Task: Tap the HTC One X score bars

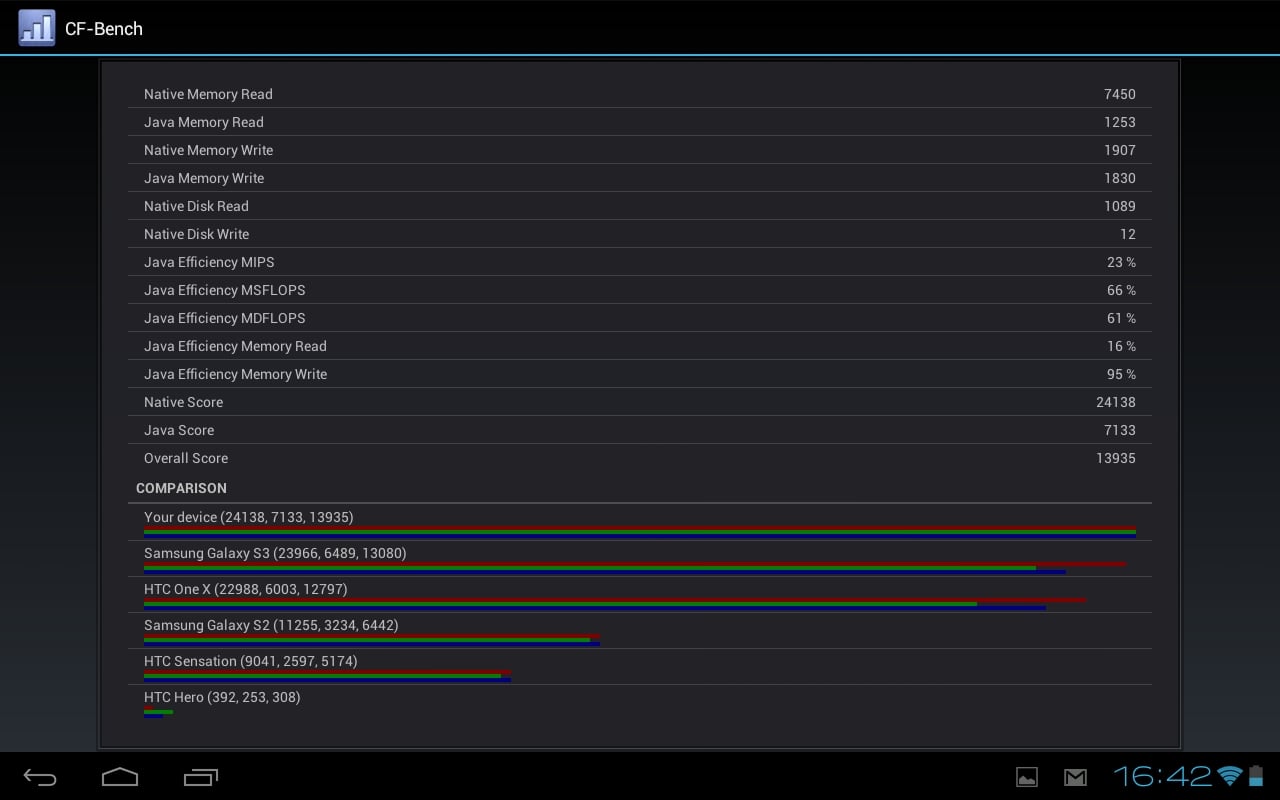Action: pyautogui.click(x=615, y=604)
